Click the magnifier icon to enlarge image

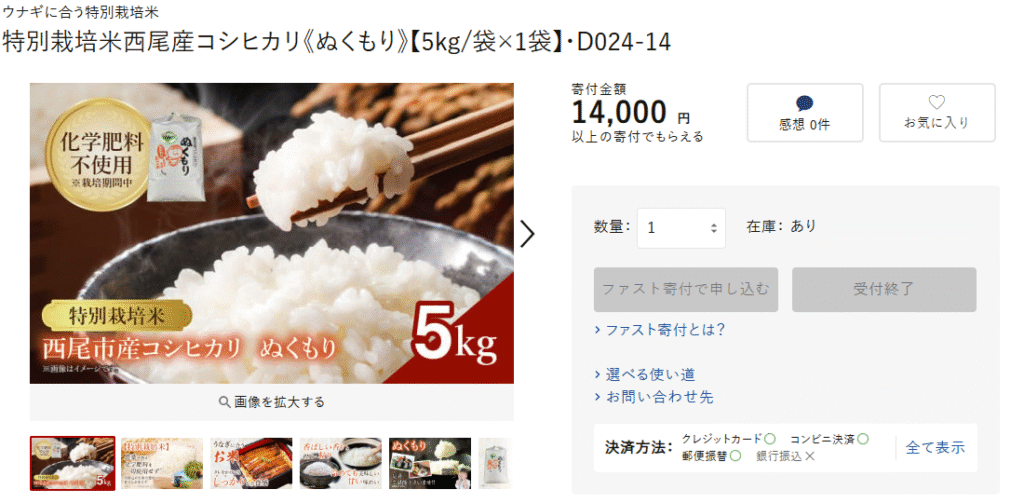tap(224, 402)
